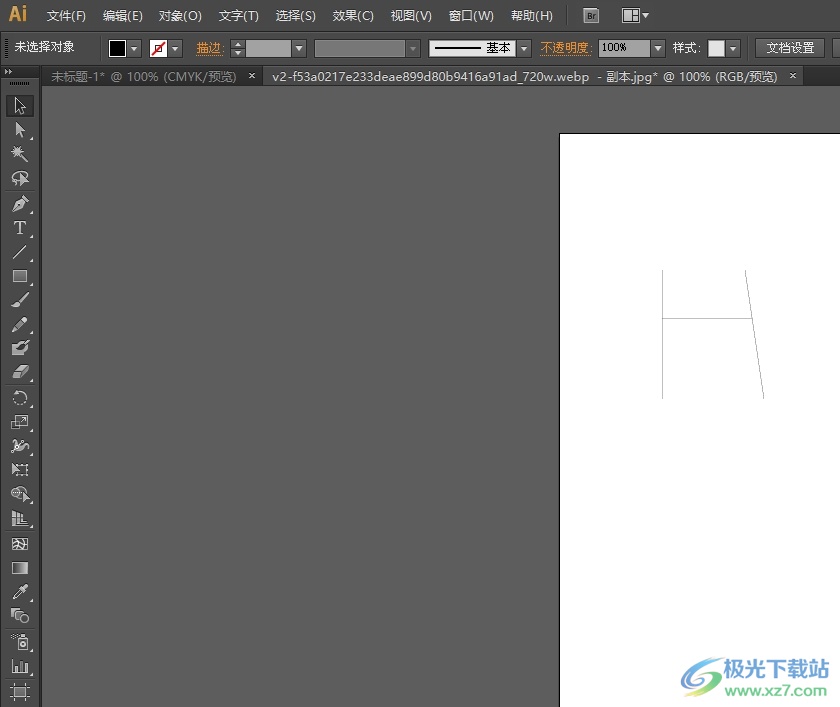Open the stroke color dropdown
The image size is (840, 707).
click(x=175, y=48)
